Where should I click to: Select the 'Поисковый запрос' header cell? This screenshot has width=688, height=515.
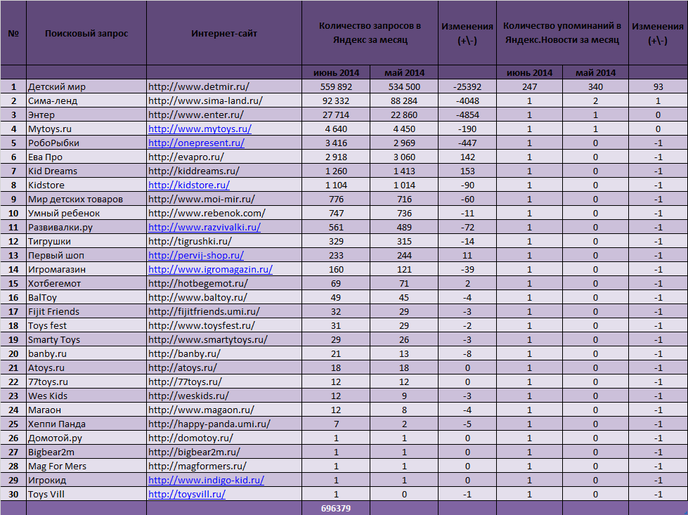pyautogui.click(x=86, y=33)
